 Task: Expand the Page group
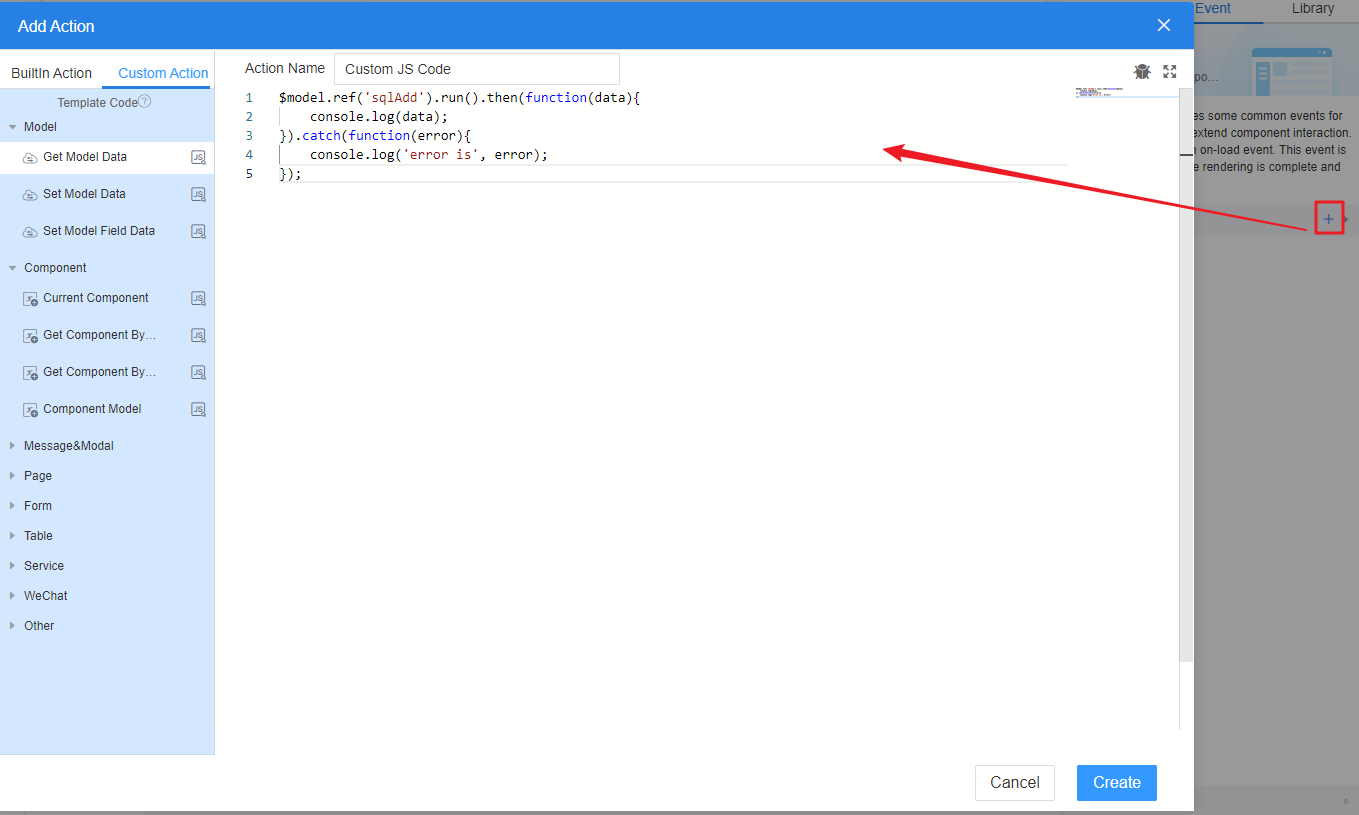click(13, 476)
